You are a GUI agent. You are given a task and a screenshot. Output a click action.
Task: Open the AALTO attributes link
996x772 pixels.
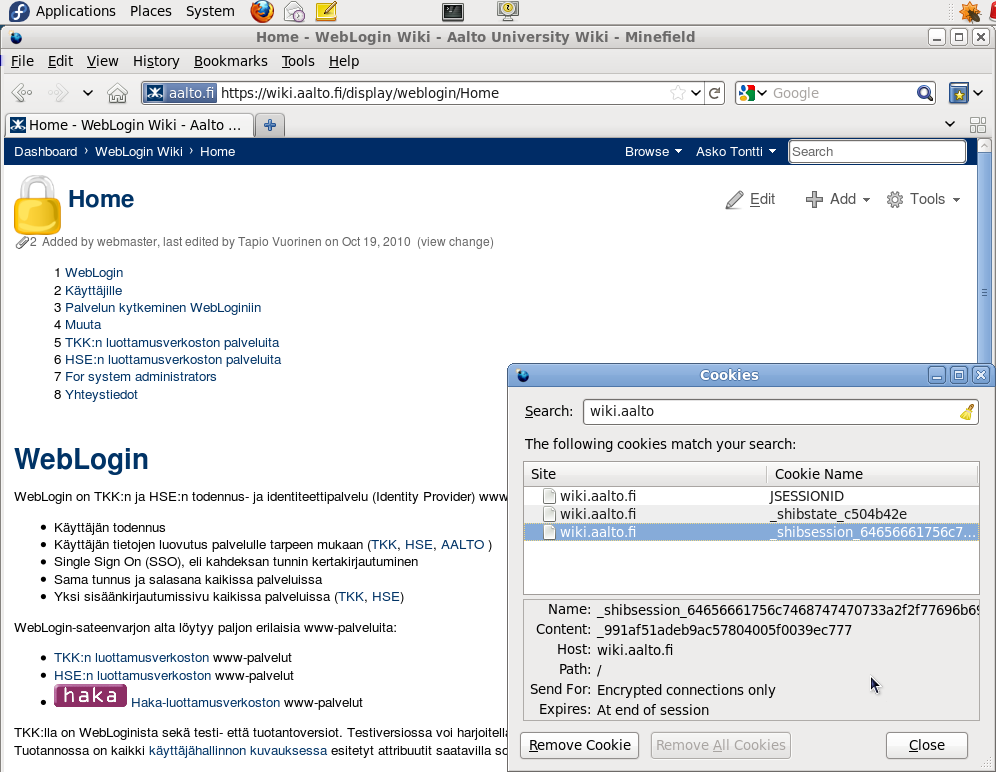pyautogui.click(x=462, y=545)
